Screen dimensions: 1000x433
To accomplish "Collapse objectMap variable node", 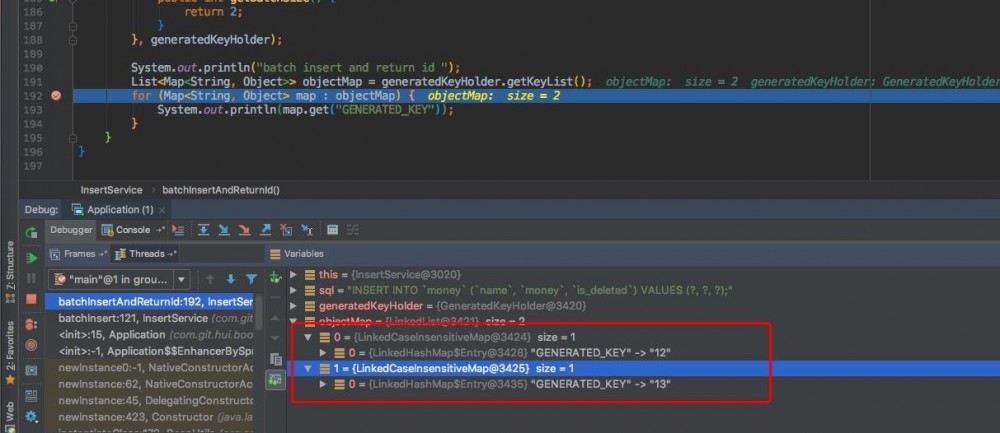I will (293, 321).
